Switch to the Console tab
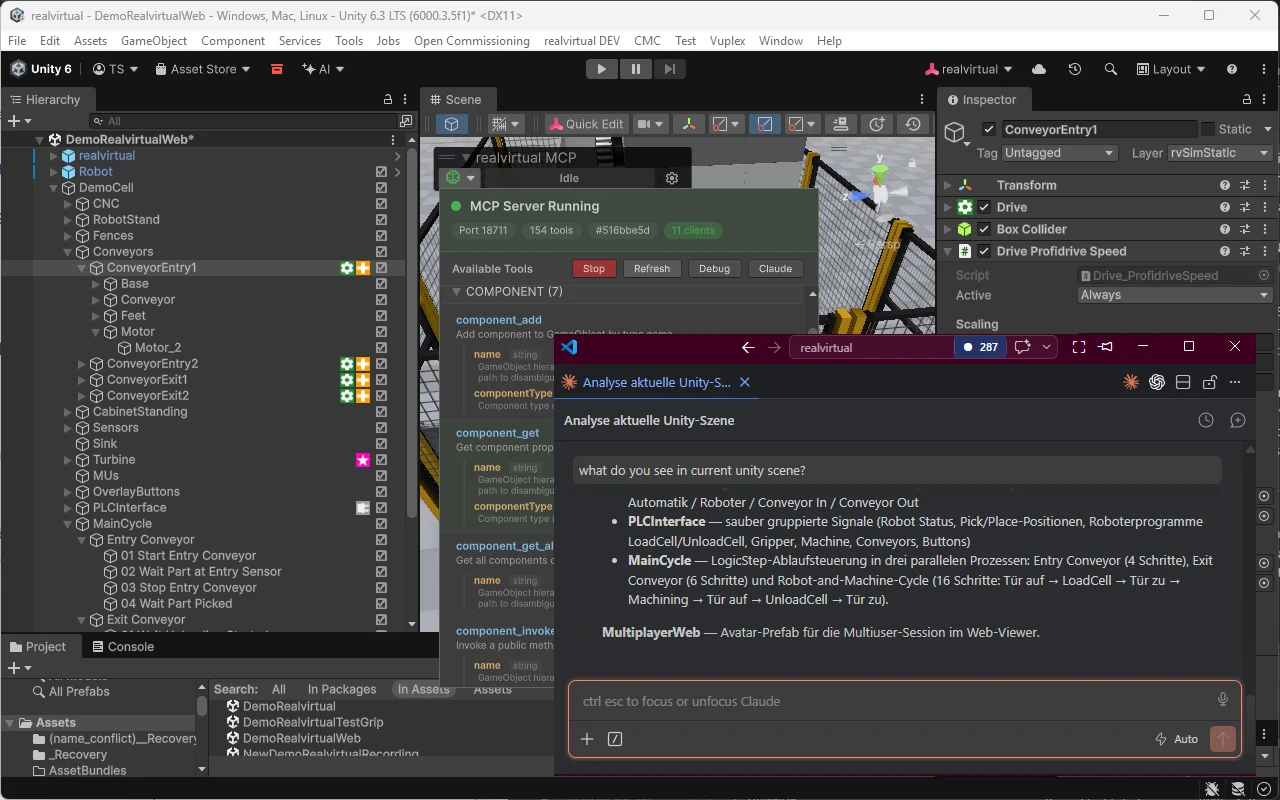Screen dimensions: 1280x800 (x=123, y=647)
